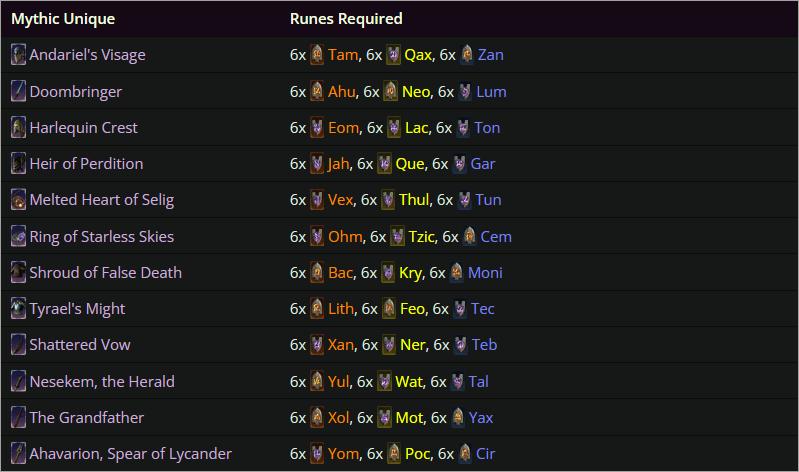Open Ahavarion, Spear of Lycander link
The image size is (799, 472).
[130, 454]
